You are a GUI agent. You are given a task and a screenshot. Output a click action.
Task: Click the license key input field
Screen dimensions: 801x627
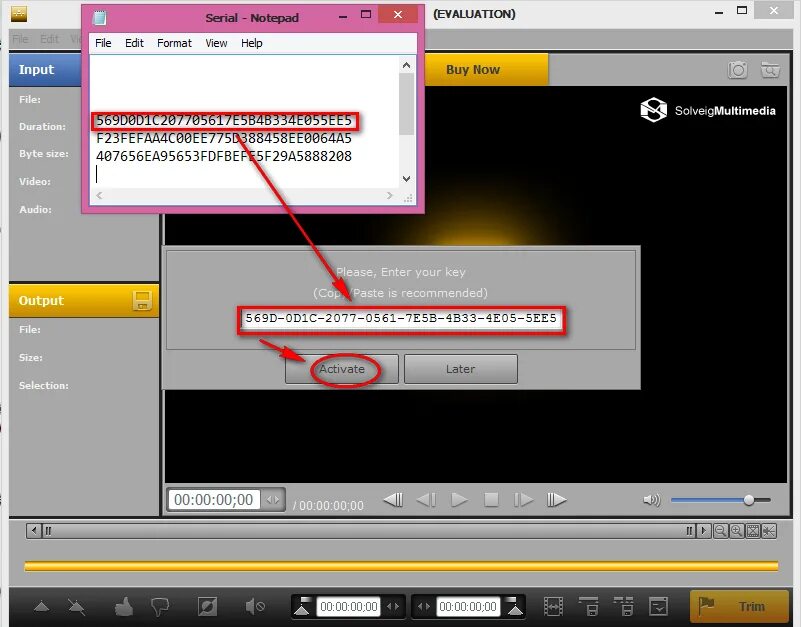coord(401,318)
